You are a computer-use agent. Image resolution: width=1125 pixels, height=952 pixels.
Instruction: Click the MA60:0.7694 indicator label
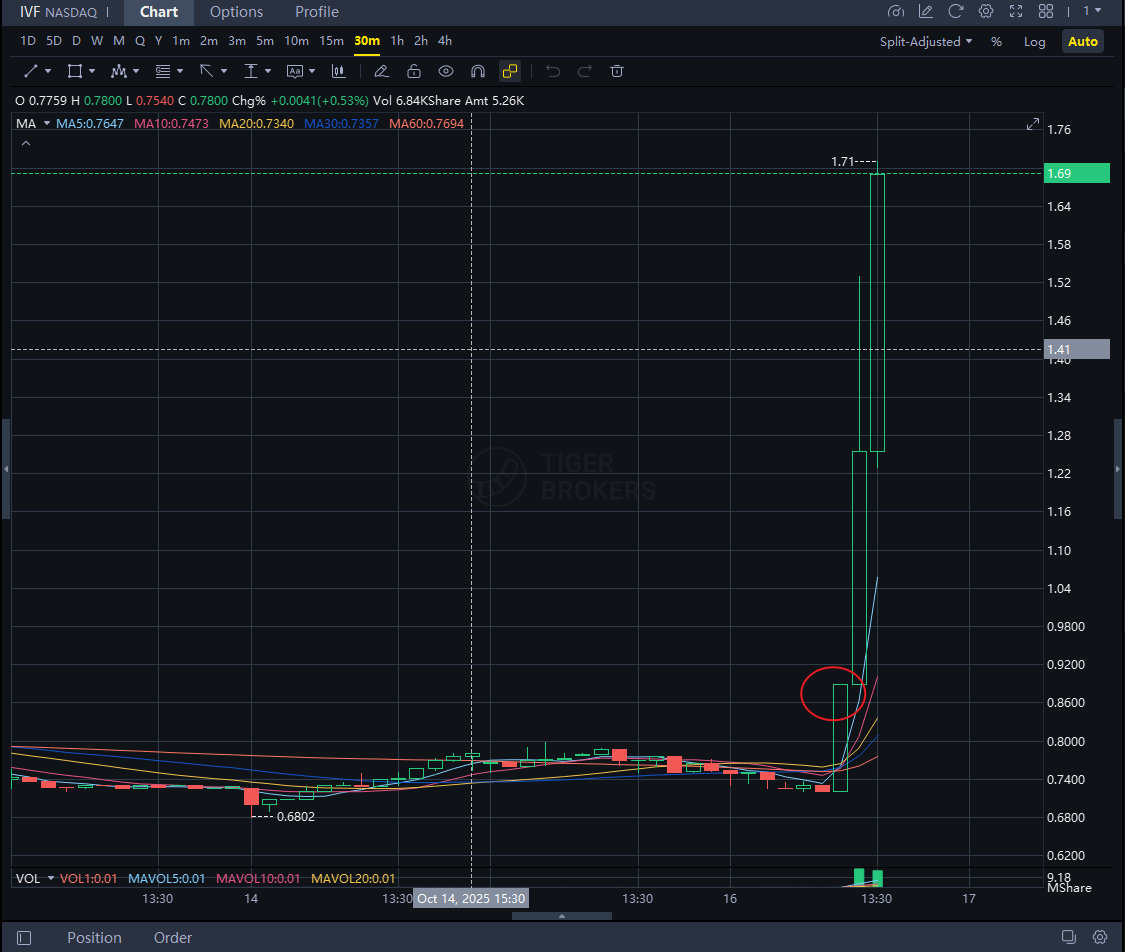coord(426,123)
